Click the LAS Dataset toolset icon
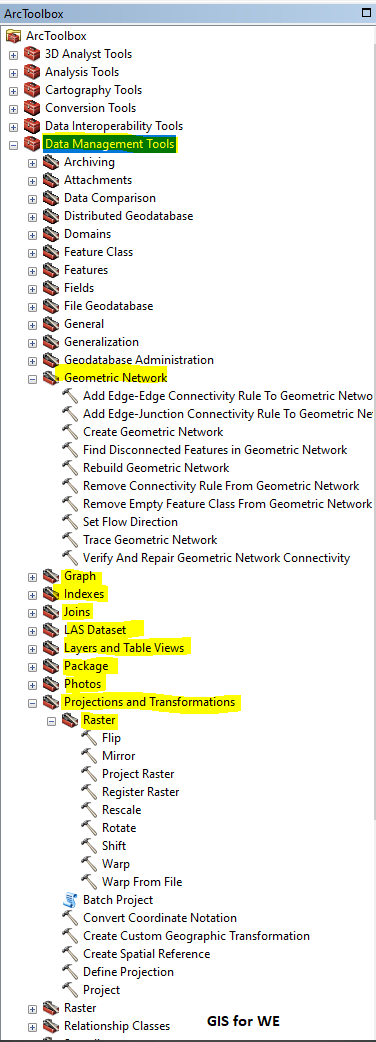Screen dimensions: 376x1042 [51, 629]
